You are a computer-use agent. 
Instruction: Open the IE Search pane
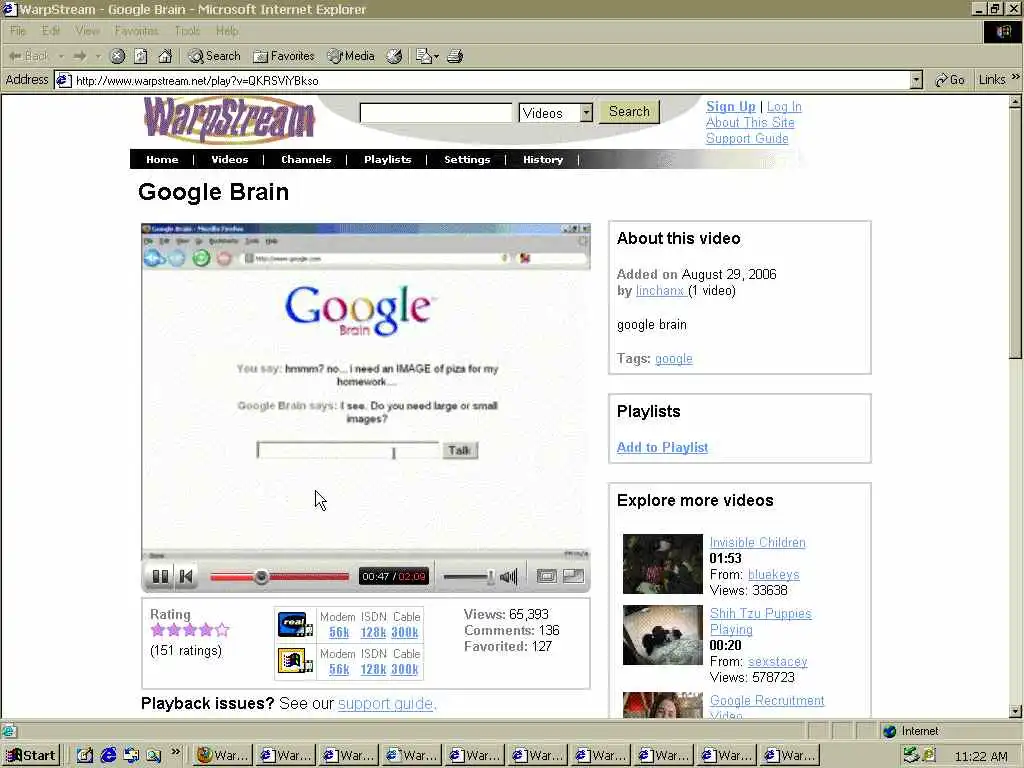[214, 56]
